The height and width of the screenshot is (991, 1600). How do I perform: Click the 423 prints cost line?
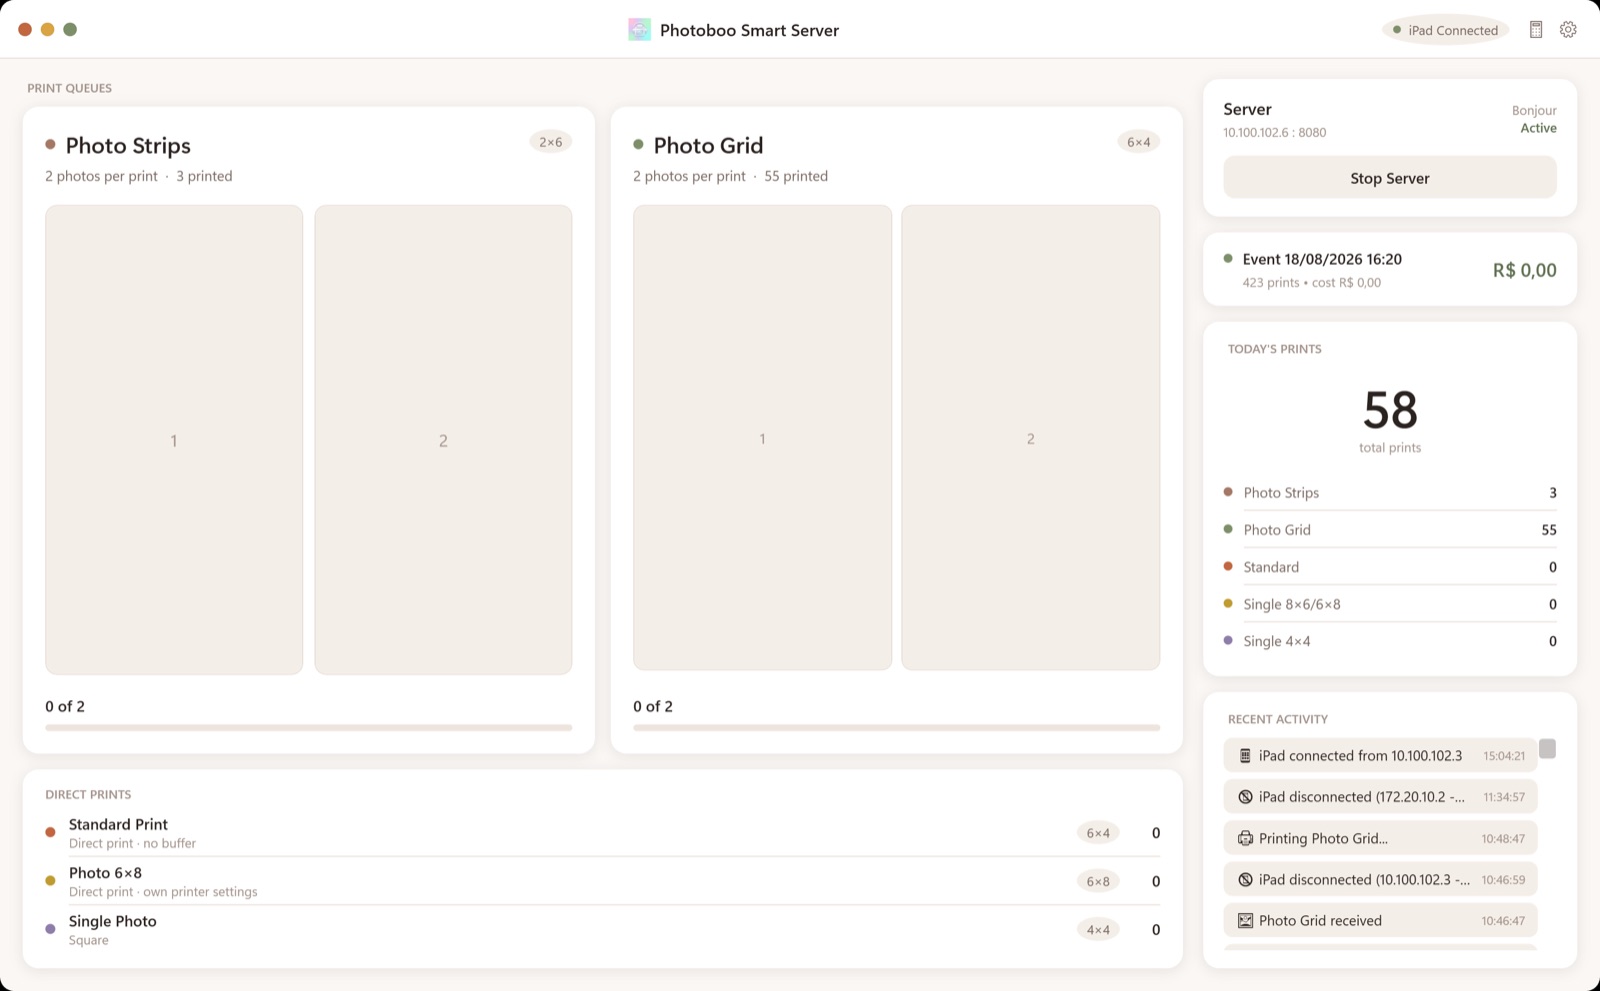tap(1311, 283)
